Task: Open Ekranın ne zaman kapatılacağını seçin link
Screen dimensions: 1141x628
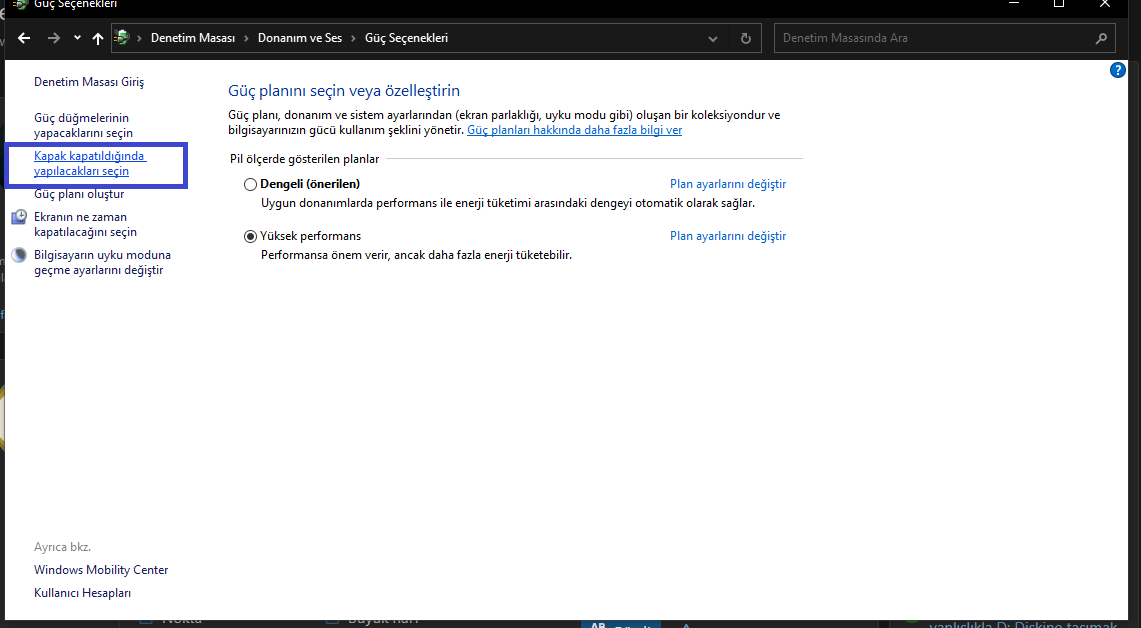Action: 85,224
